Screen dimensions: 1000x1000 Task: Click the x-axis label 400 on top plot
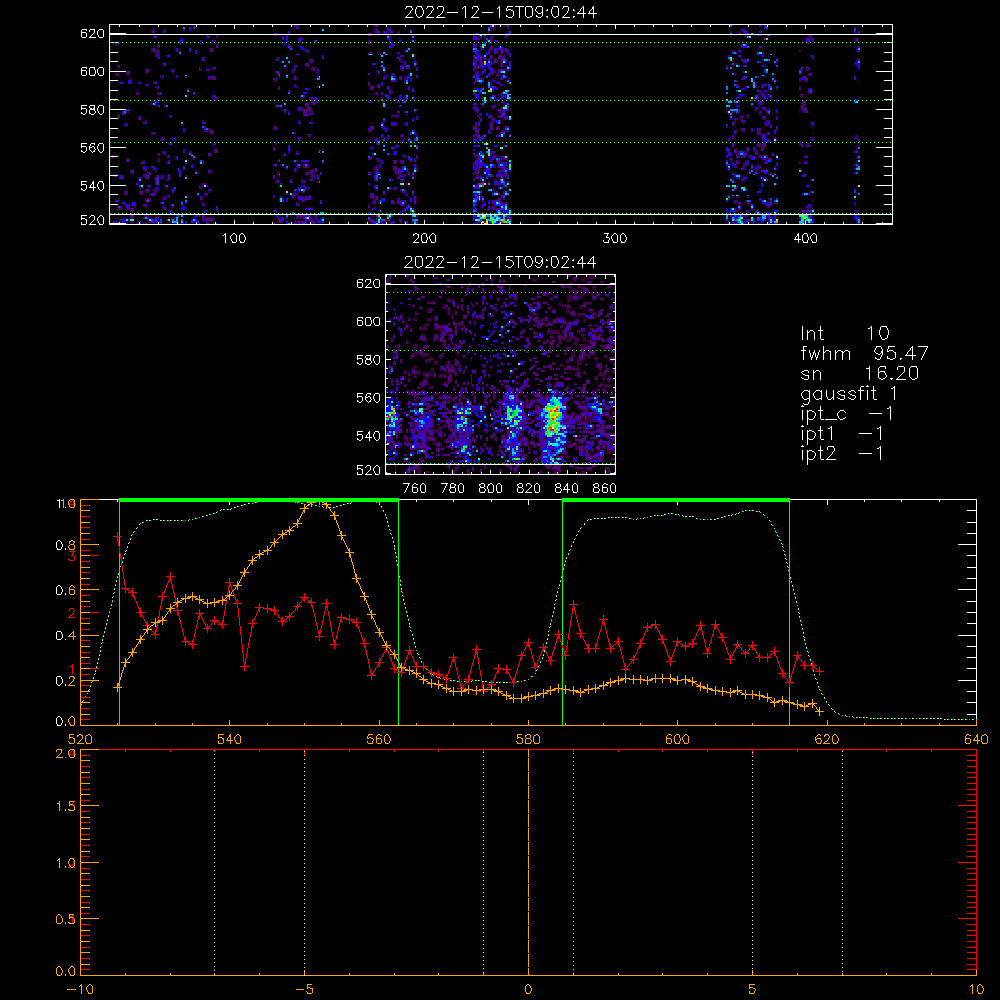click(805, 239)
